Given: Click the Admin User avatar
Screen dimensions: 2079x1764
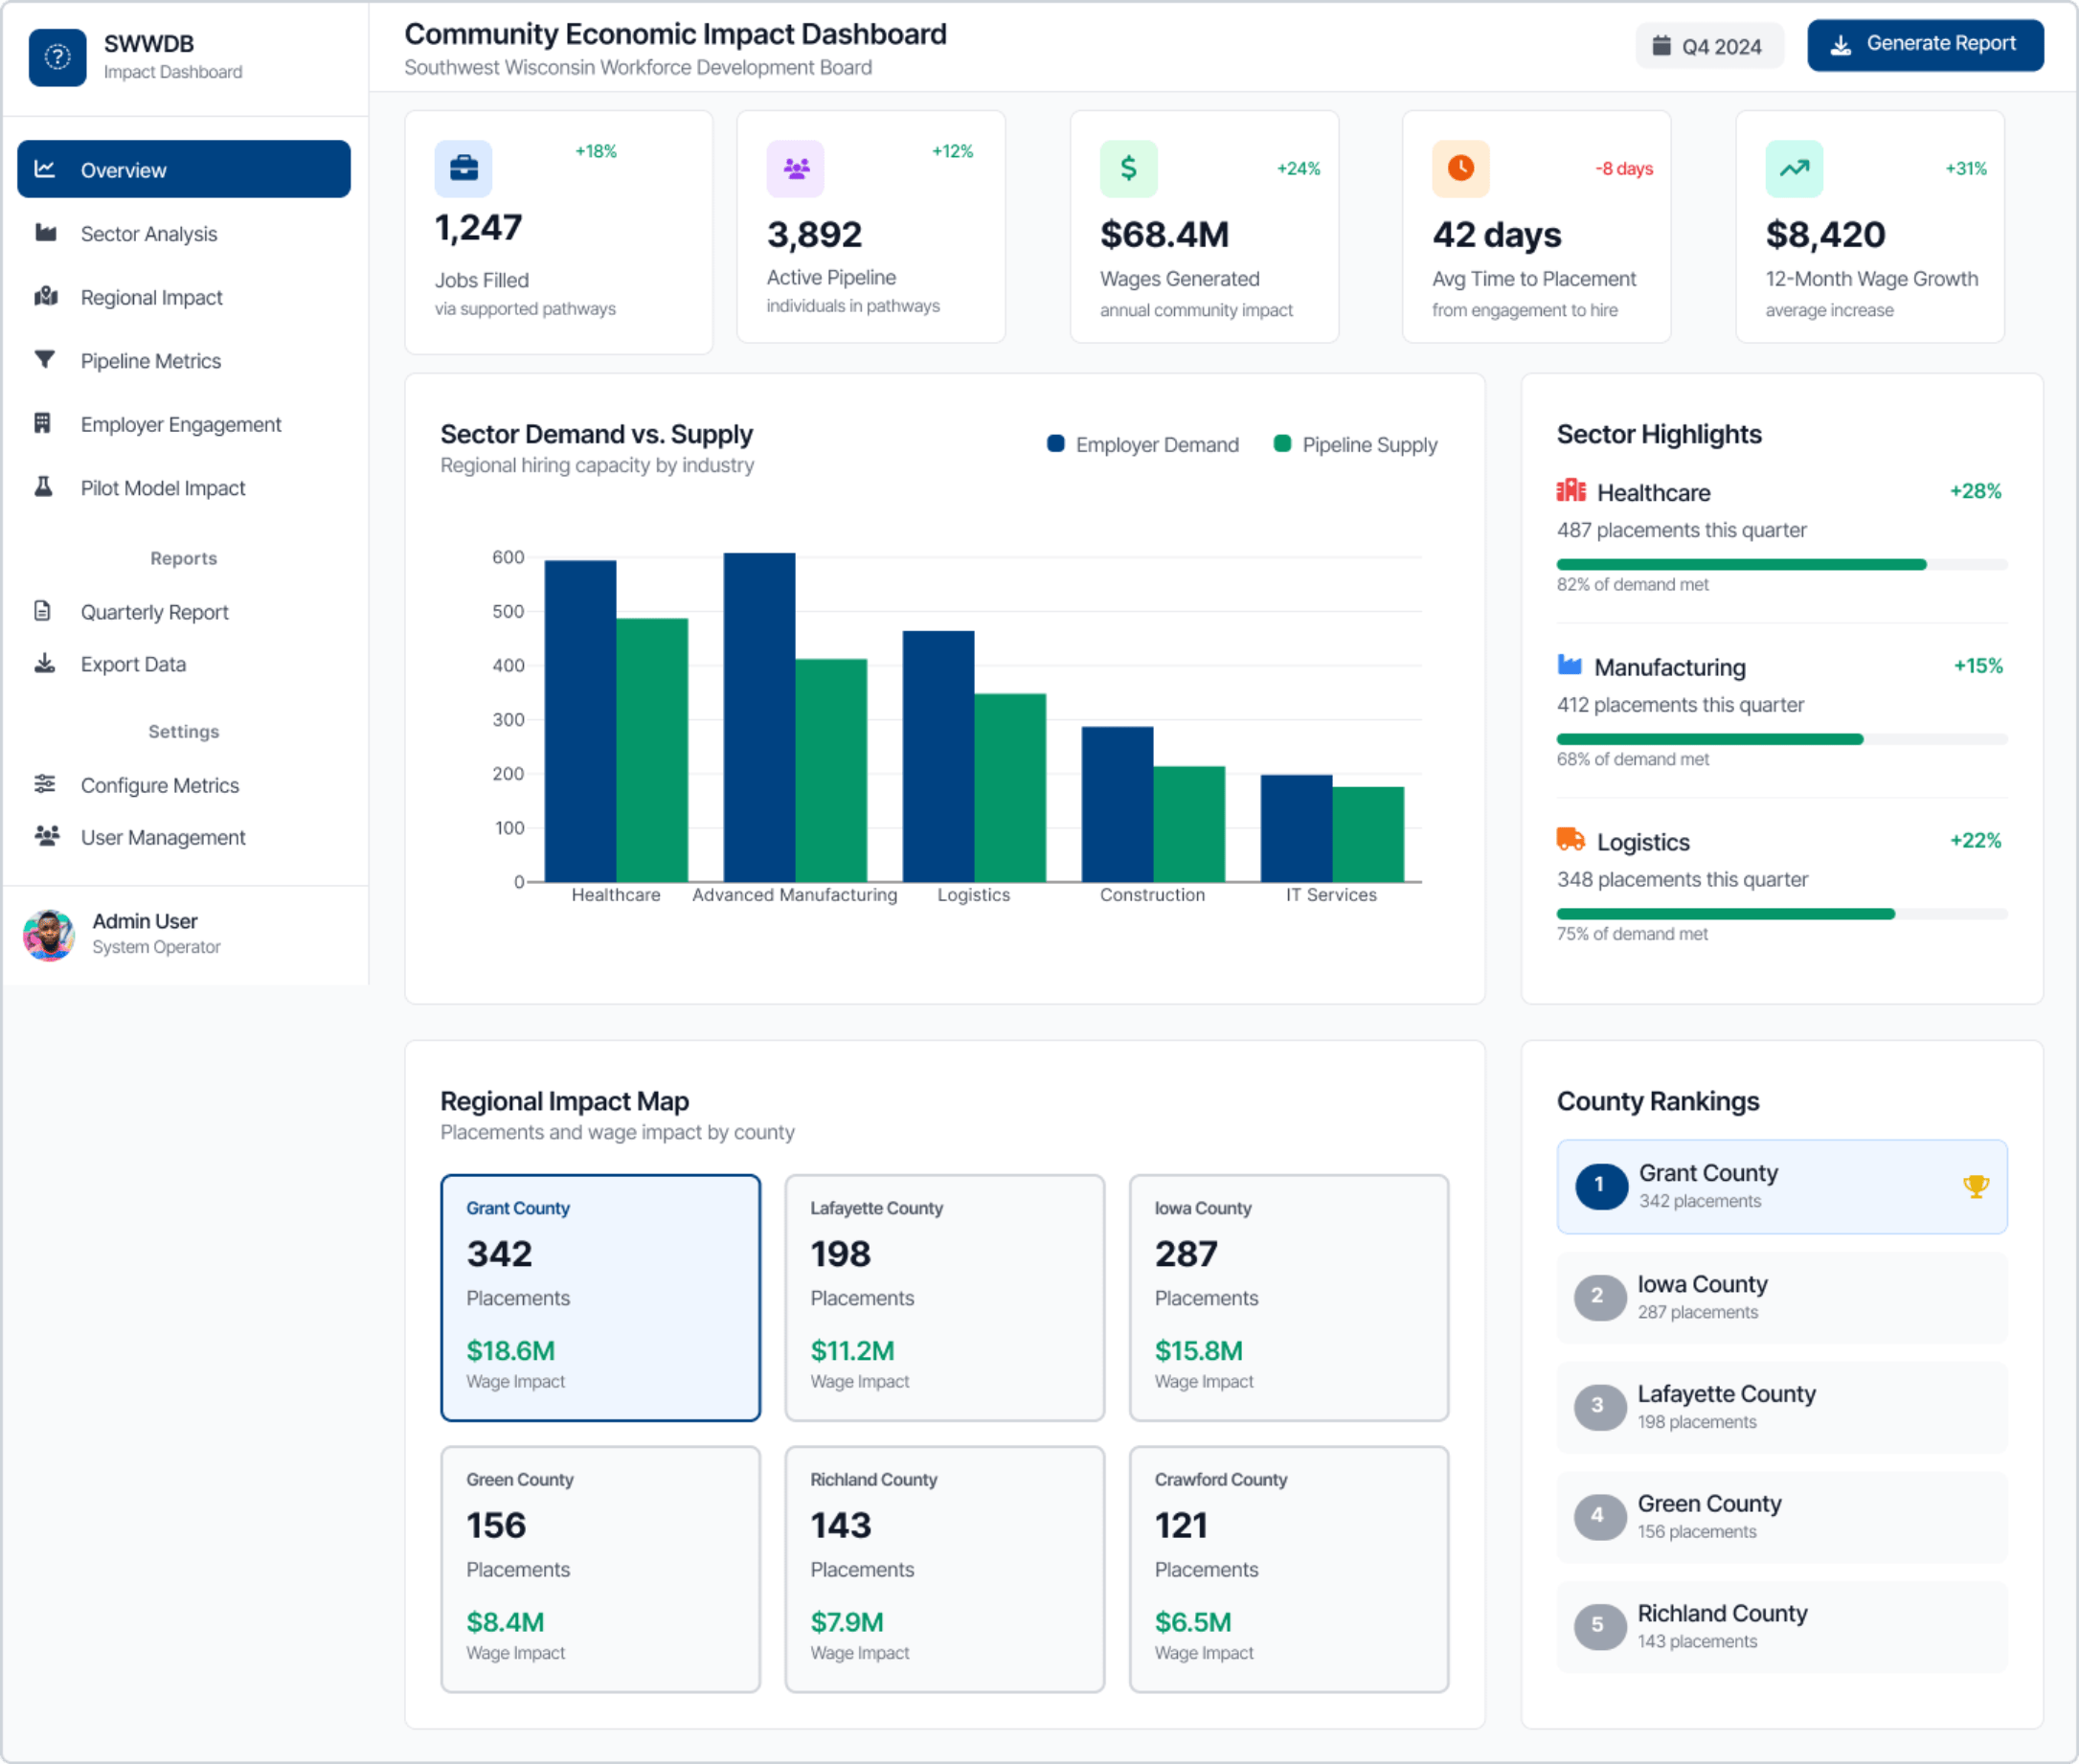Looking at the screenshot, I should click(x=49, y=935).
